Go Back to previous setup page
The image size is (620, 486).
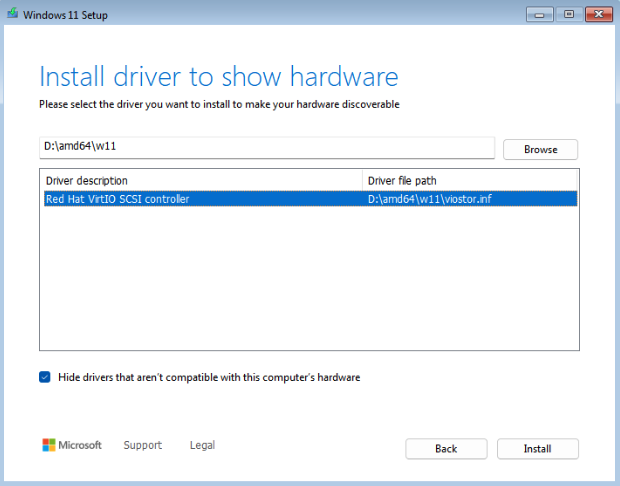tap(446, 448)
